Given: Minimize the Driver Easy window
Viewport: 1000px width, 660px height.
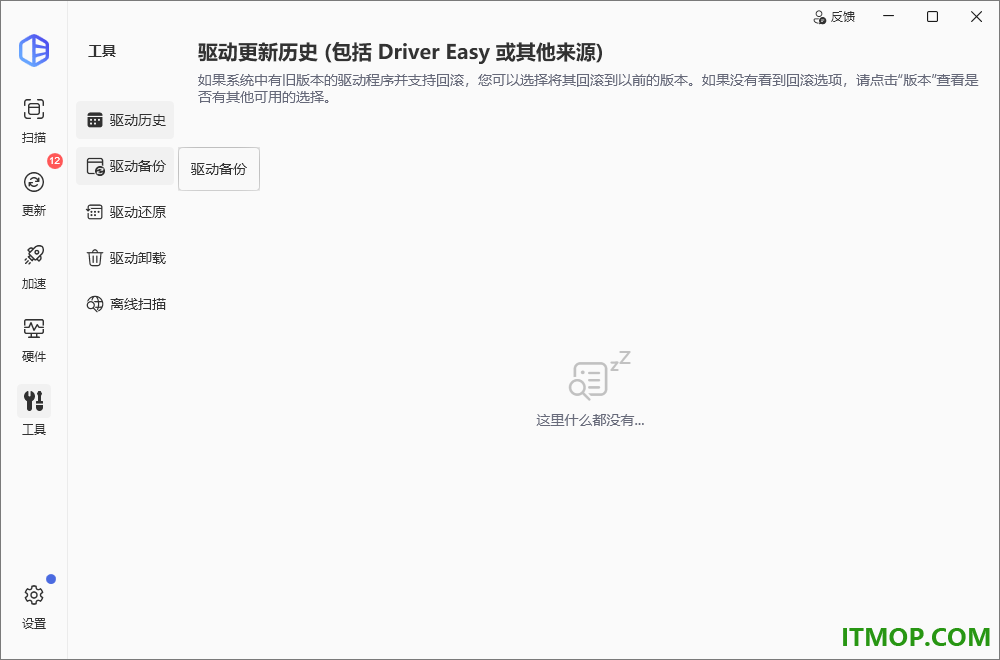Looking at the screenshot, I should 888,17.
